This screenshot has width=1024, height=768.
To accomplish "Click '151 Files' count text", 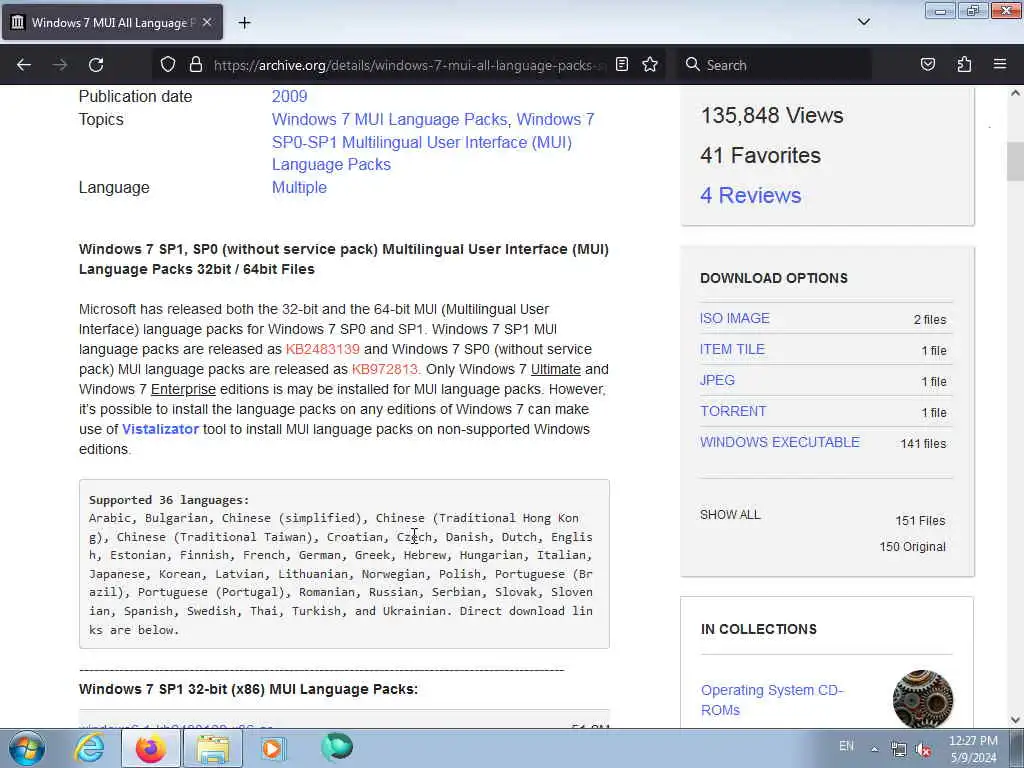I will click(920, 520).
